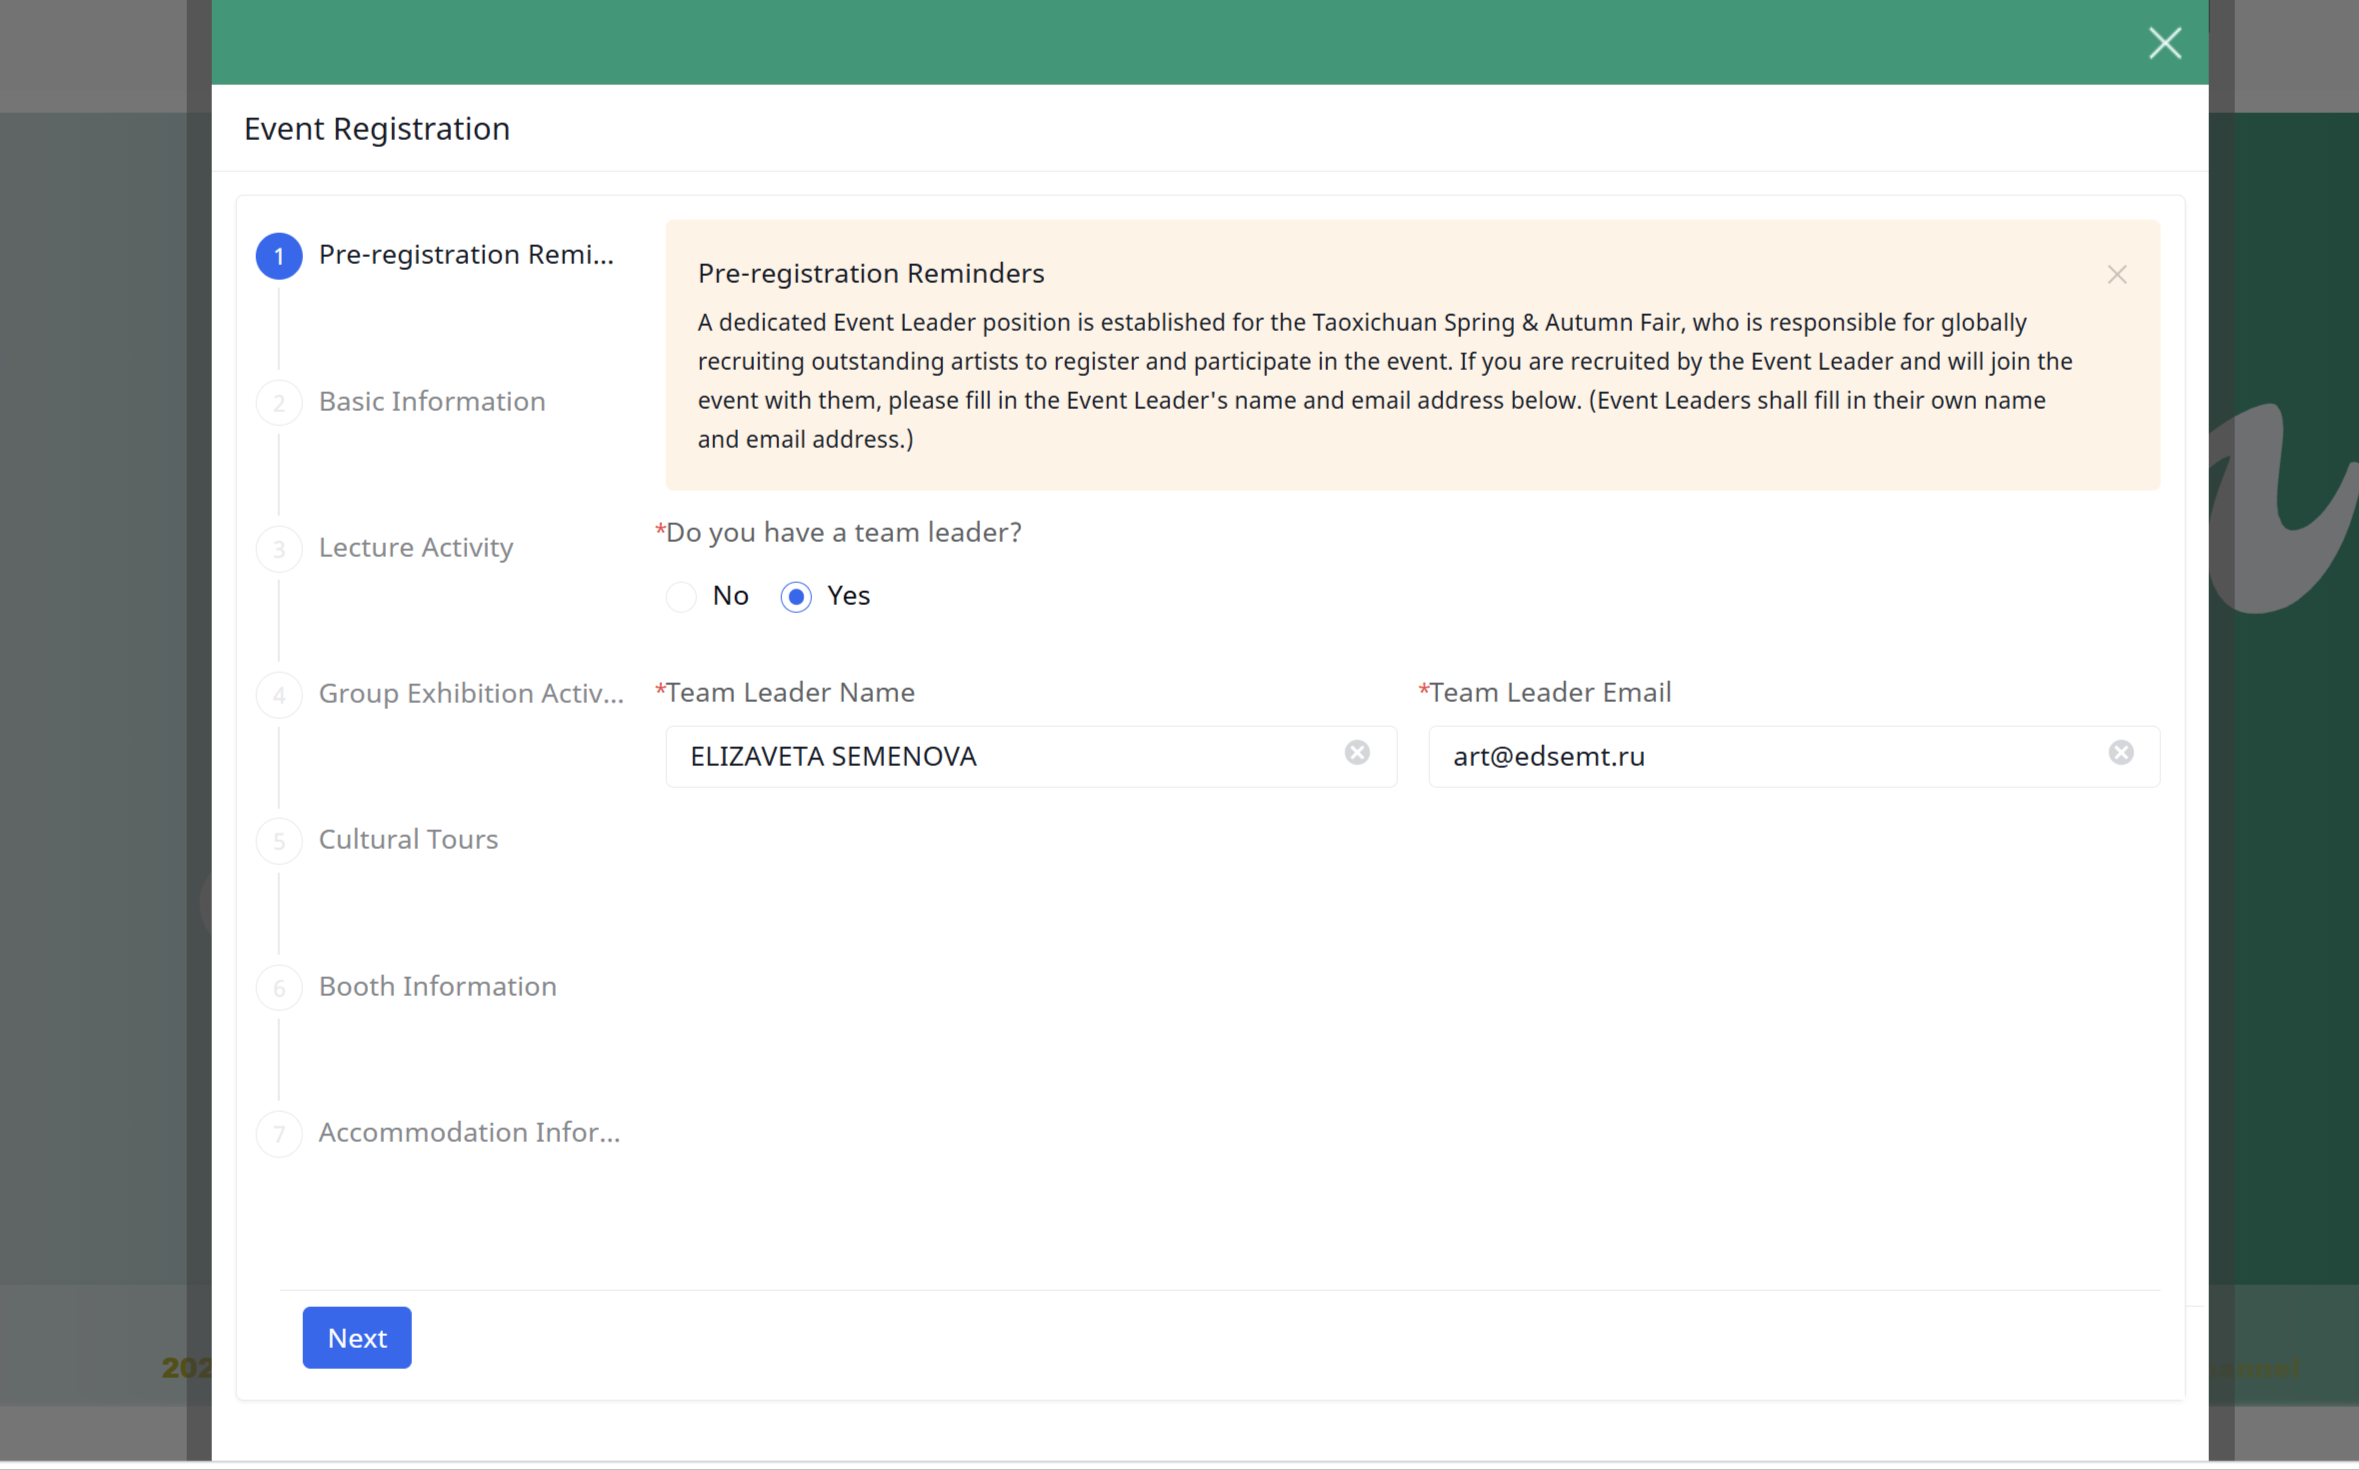Click the Pre-registration Reminders heading
The height and width of the screenshot is (1470, 2359).
[x=871, y=273]
